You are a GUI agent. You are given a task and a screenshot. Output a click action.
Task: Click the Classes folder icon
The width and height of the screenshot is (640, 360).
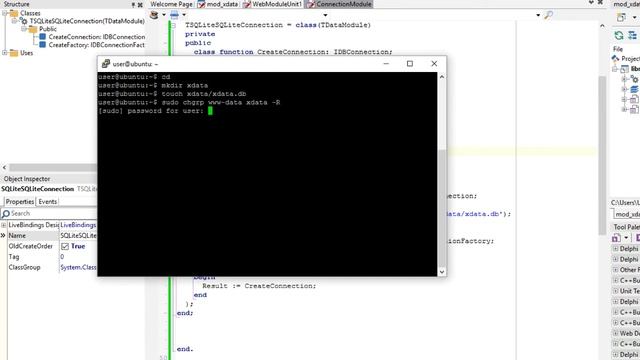14,13
